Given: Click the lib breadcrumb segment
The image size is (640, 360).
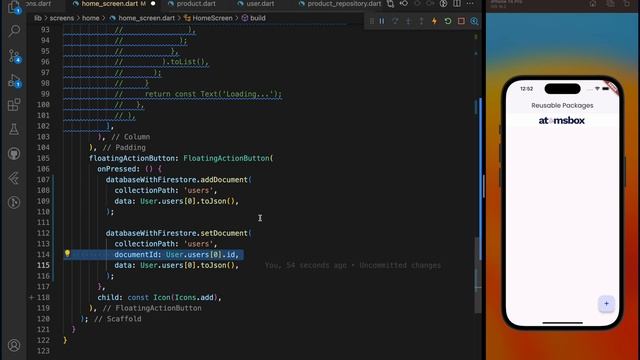Looking at the screenshot, I should [38, 18].
